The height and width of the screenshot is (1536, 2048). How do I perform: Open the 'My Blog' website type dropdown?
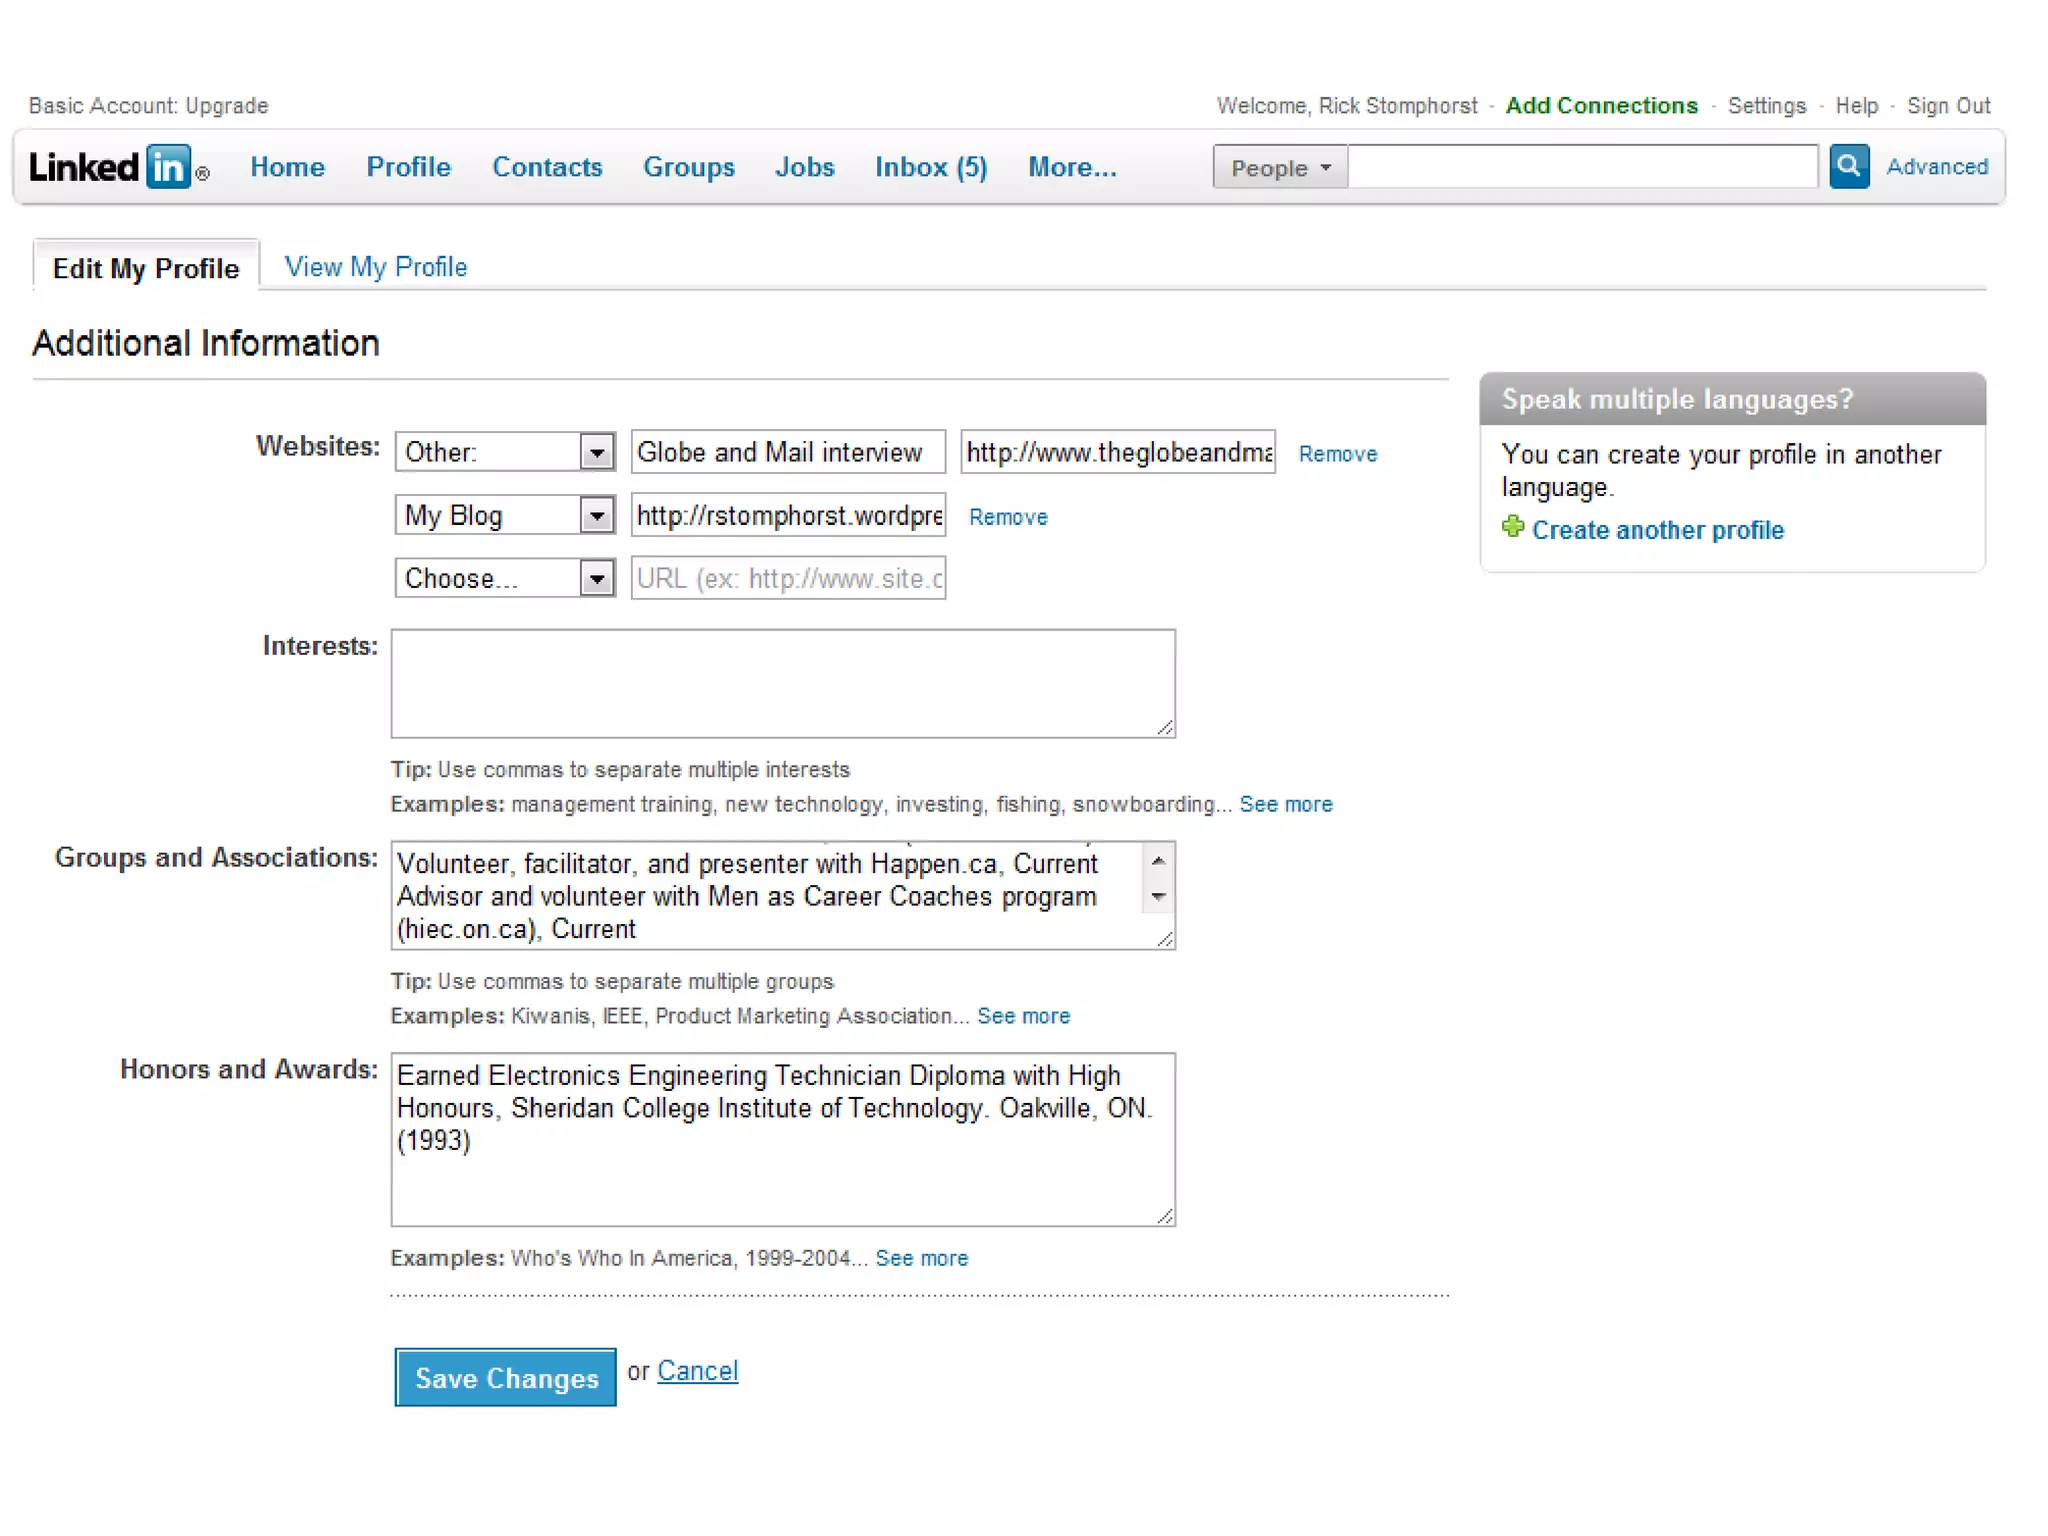pyautogui.click(x=596, y=515)
